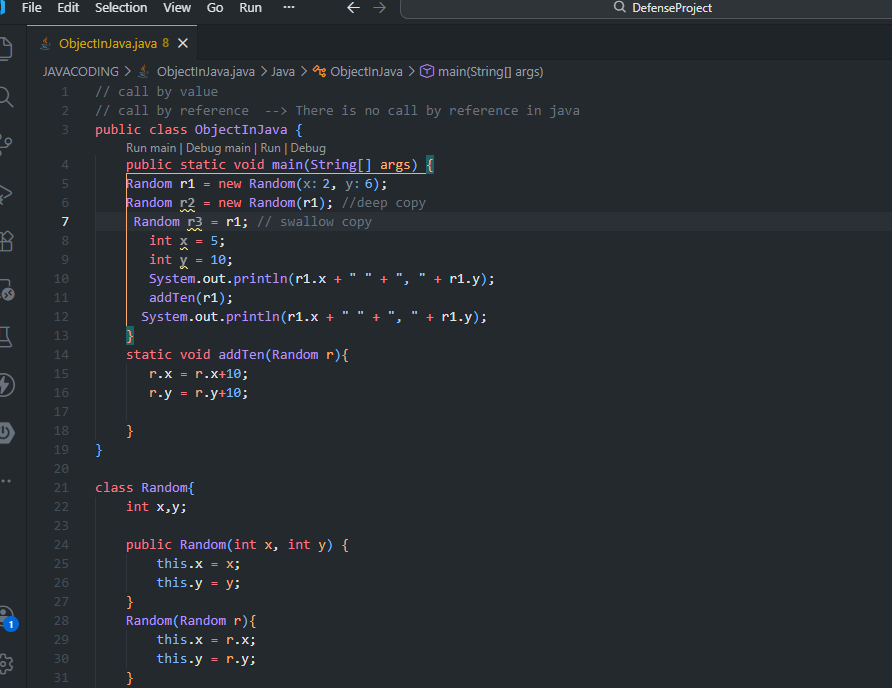892x688 pixels.
Task: Click the 'Run main' CodeLens link
Action: coord(152,148)
